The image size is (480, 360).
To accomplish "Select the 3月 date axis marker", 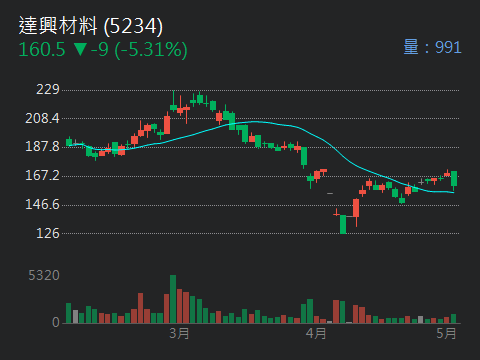I will [x=179, y=333].
